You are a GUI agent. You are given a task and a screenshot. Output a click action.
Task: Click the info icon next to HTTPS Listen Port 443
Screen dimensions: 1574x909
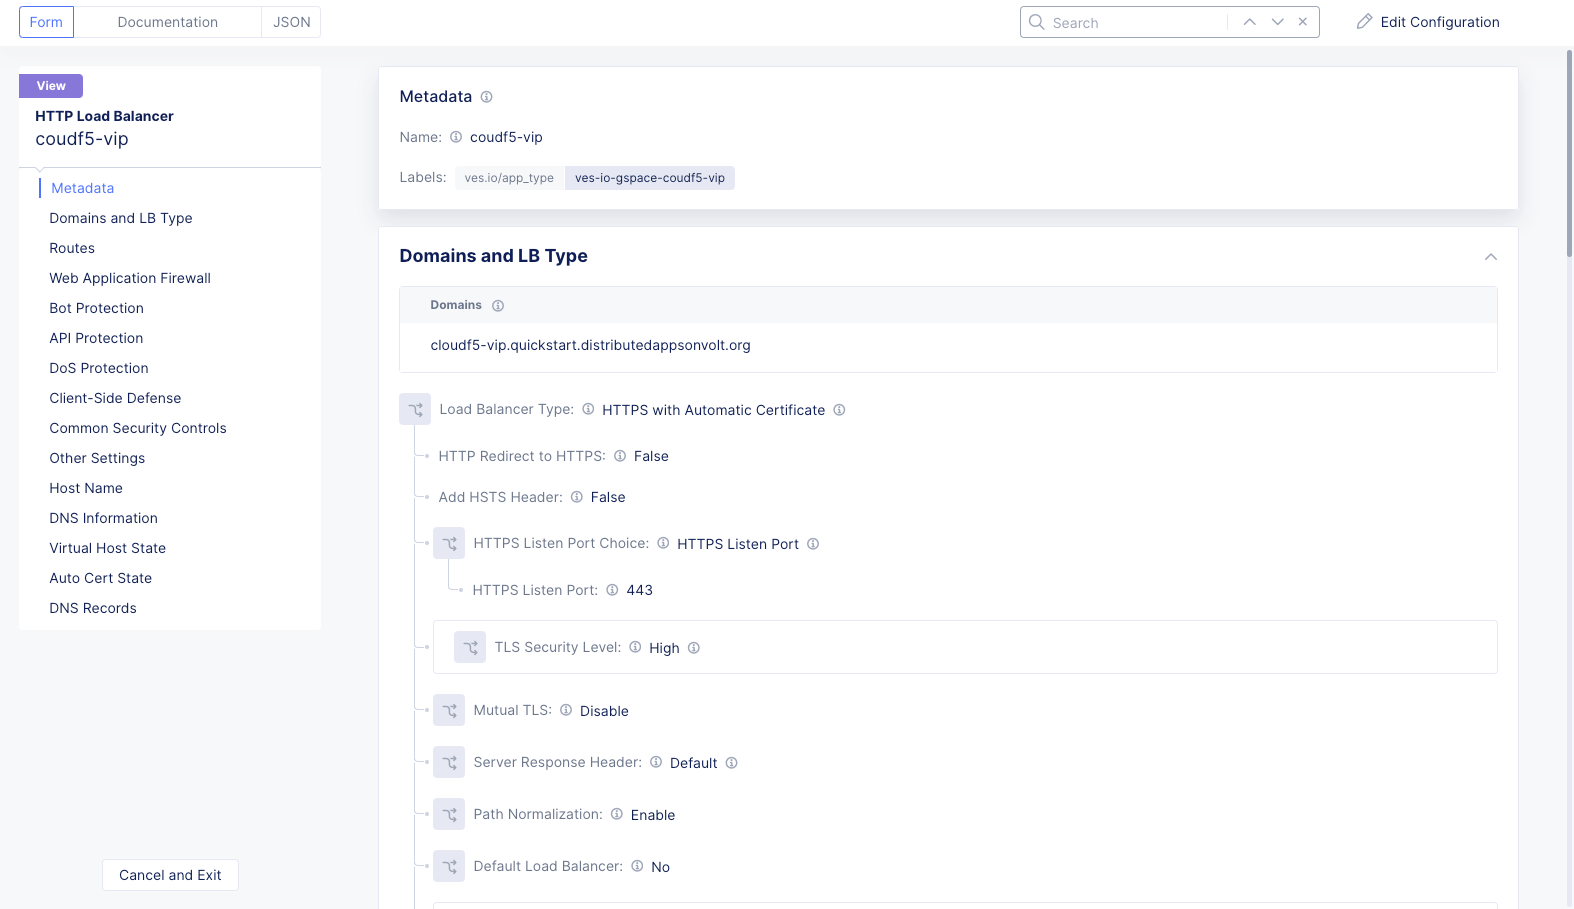pyautogui.click(x=612, y=590)
